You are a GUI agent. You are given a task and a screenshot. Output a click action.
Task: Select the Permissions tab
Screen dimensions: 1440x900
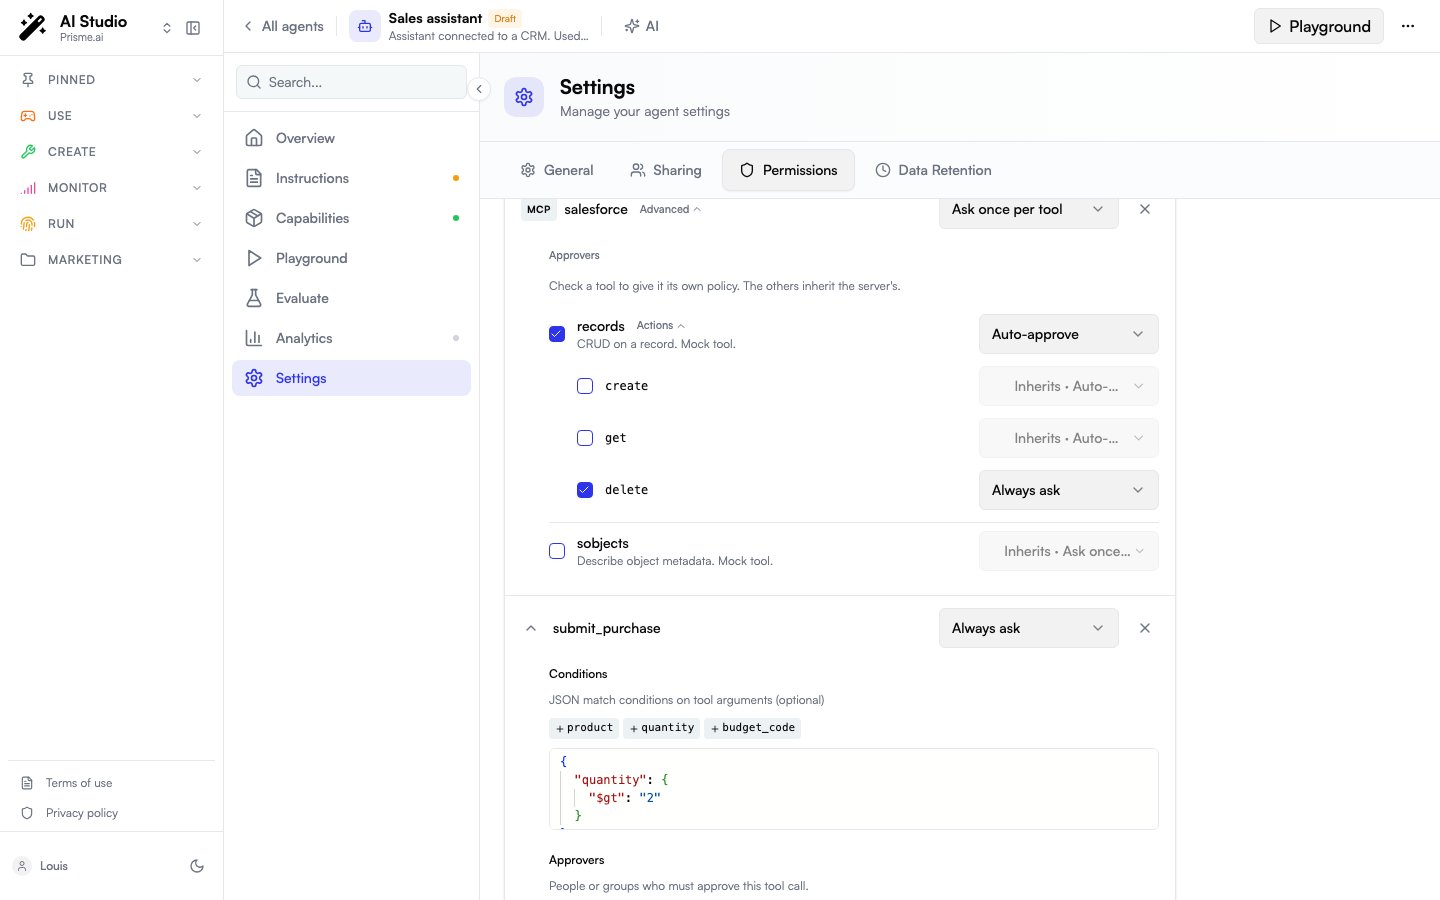coord(788,170)
